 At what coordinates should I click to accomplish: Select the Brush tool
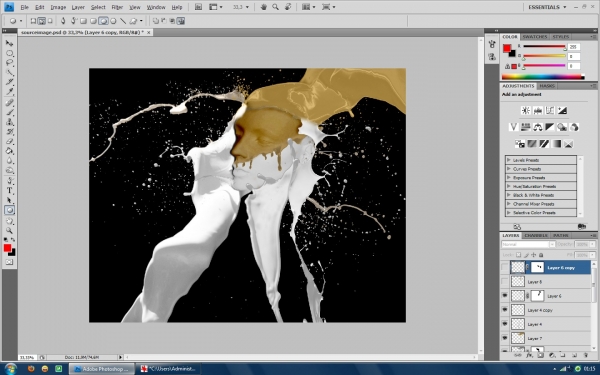coord(9,112)
